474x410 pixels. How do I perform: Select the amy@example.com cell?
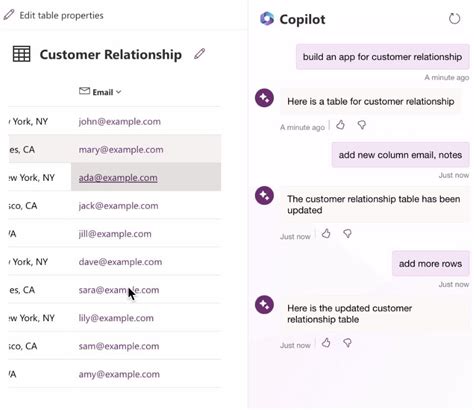(x=146, y=374)
